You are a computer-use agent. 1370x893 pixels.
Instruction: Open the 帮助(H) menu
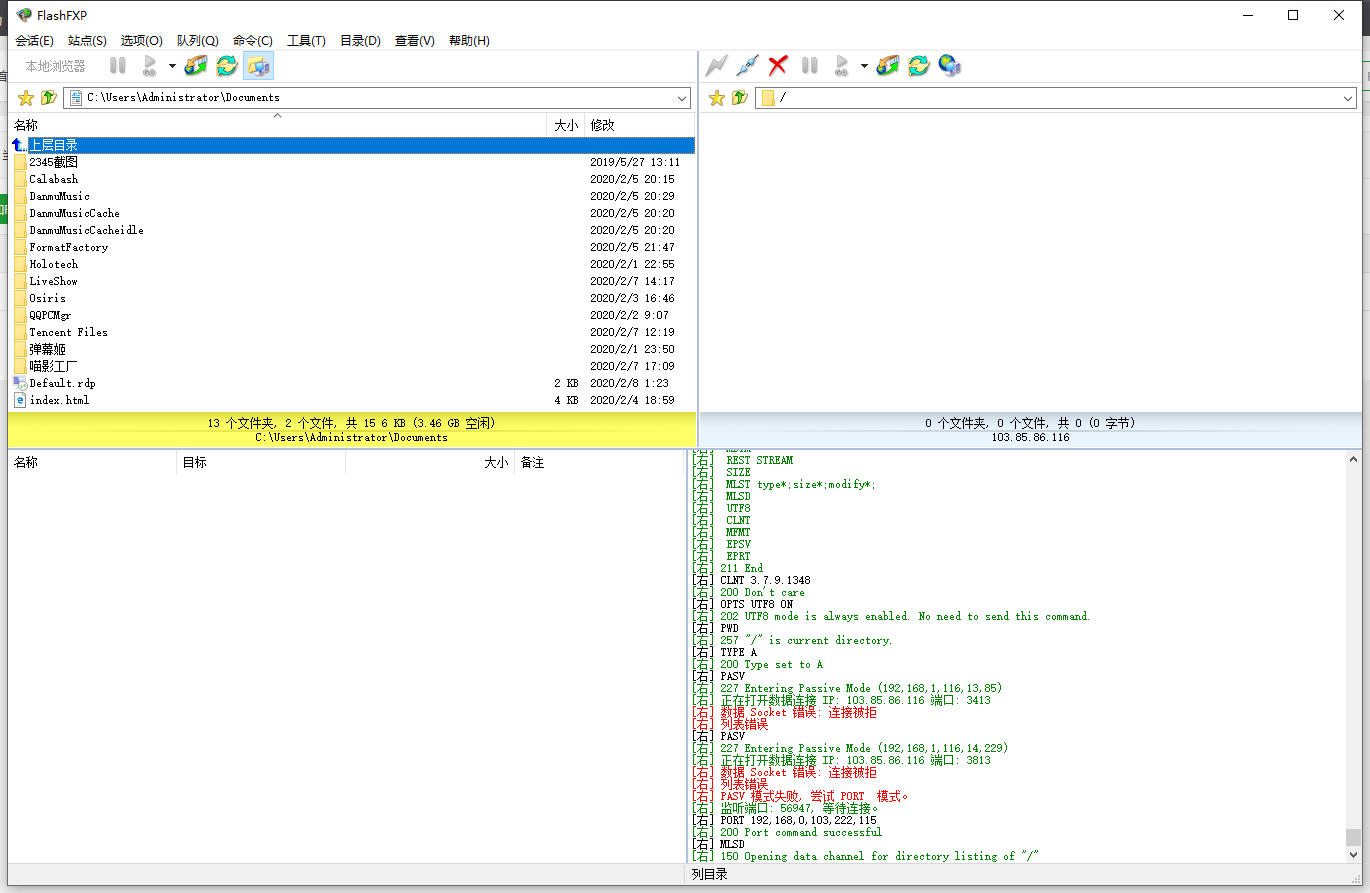(x=469, y=41)
